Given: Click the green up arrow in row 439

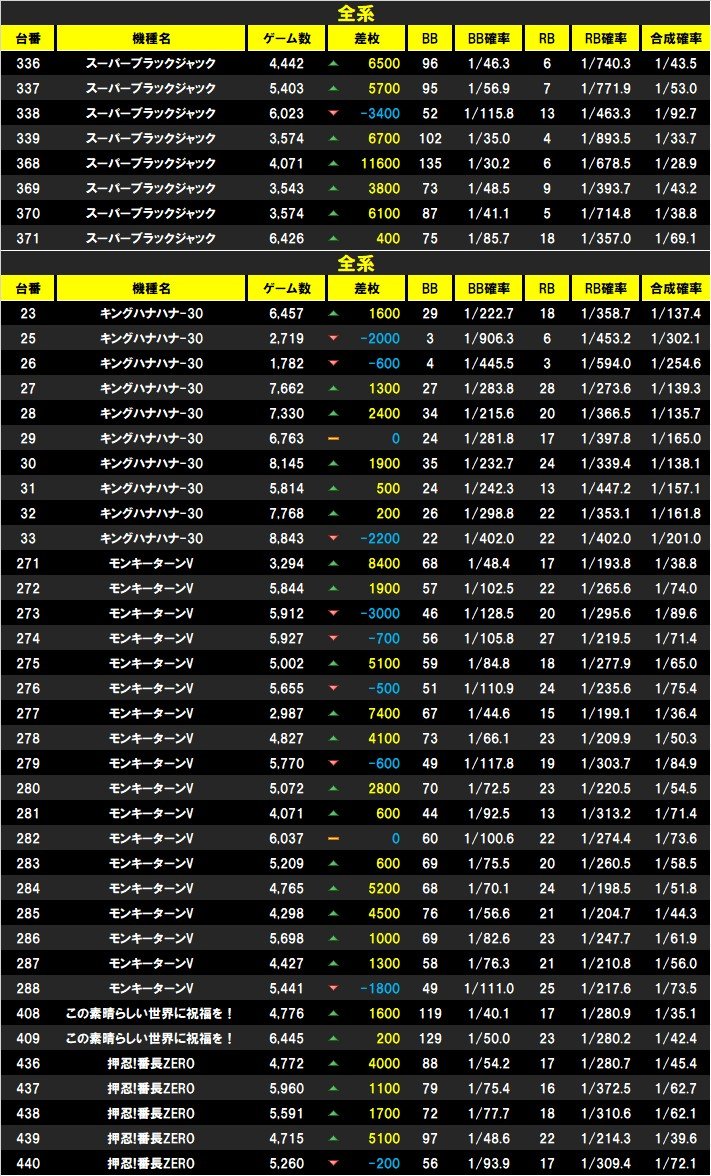Looking at the screenshot, I should coord(334,1138).
